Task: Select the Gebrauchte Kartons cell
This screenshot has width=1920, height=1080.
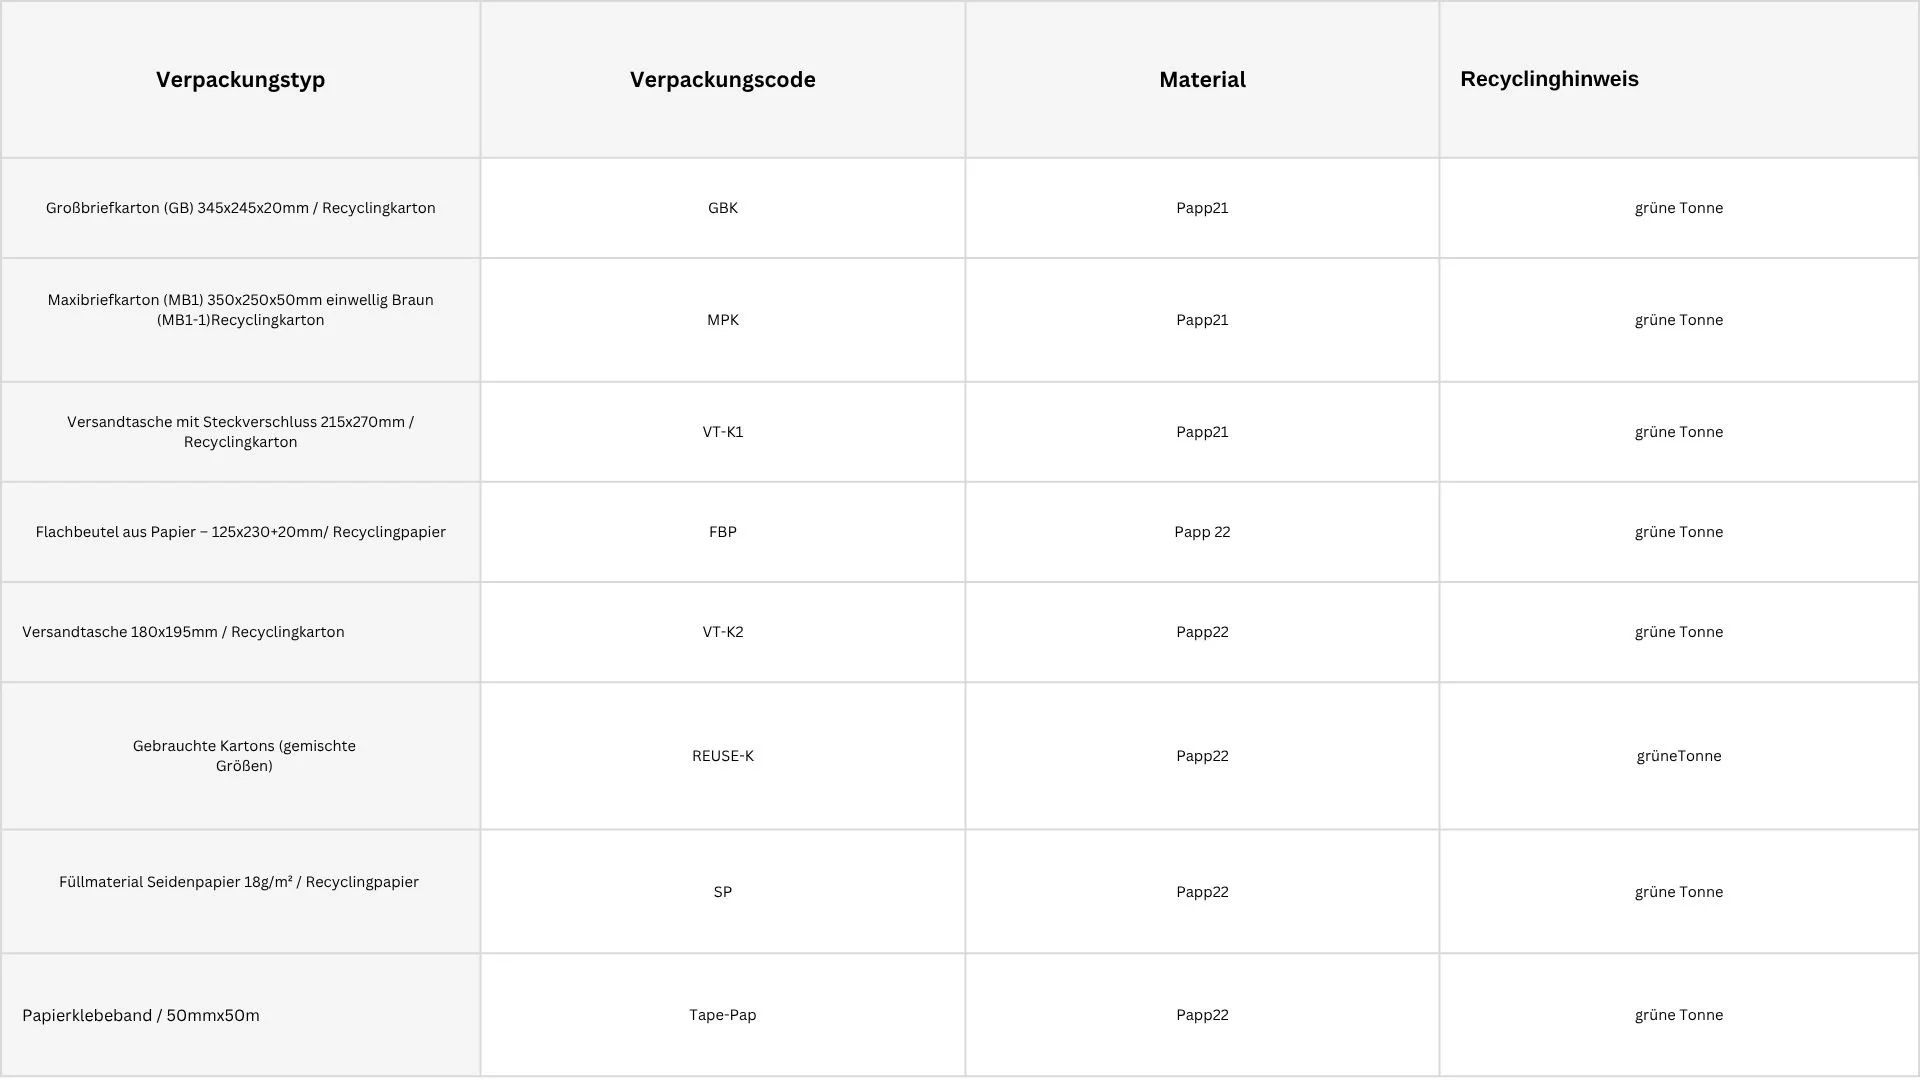Action: tap(240, 756)
